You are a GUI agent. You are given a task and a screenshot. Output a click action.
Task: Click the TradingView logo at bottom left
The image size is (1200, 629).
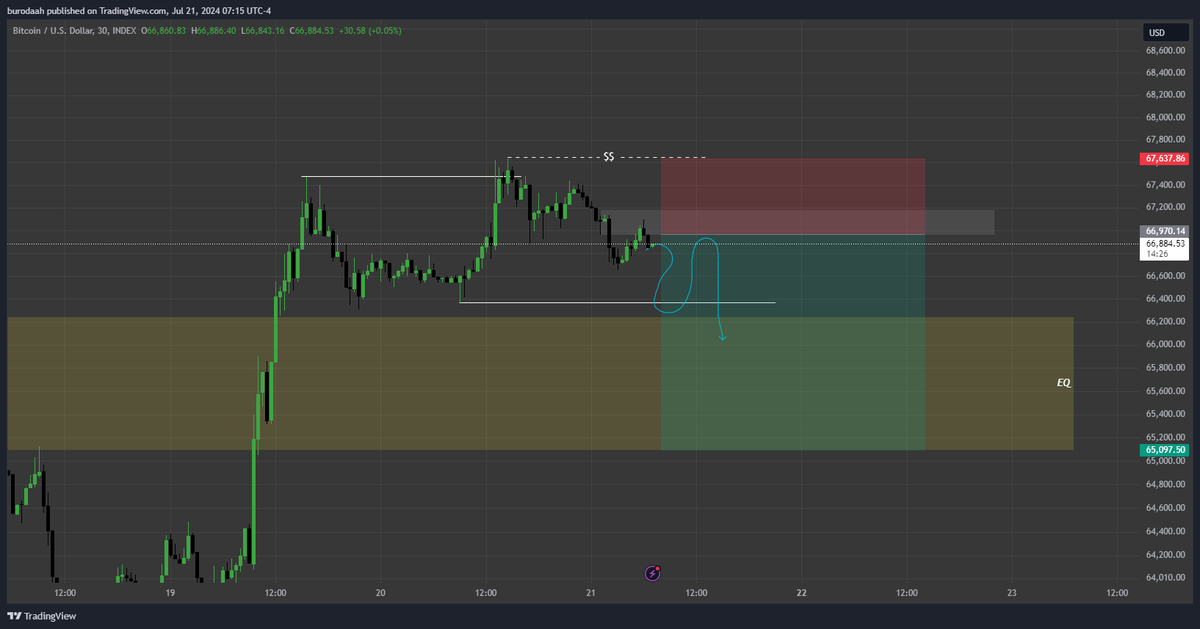click(x=42, y=616)
